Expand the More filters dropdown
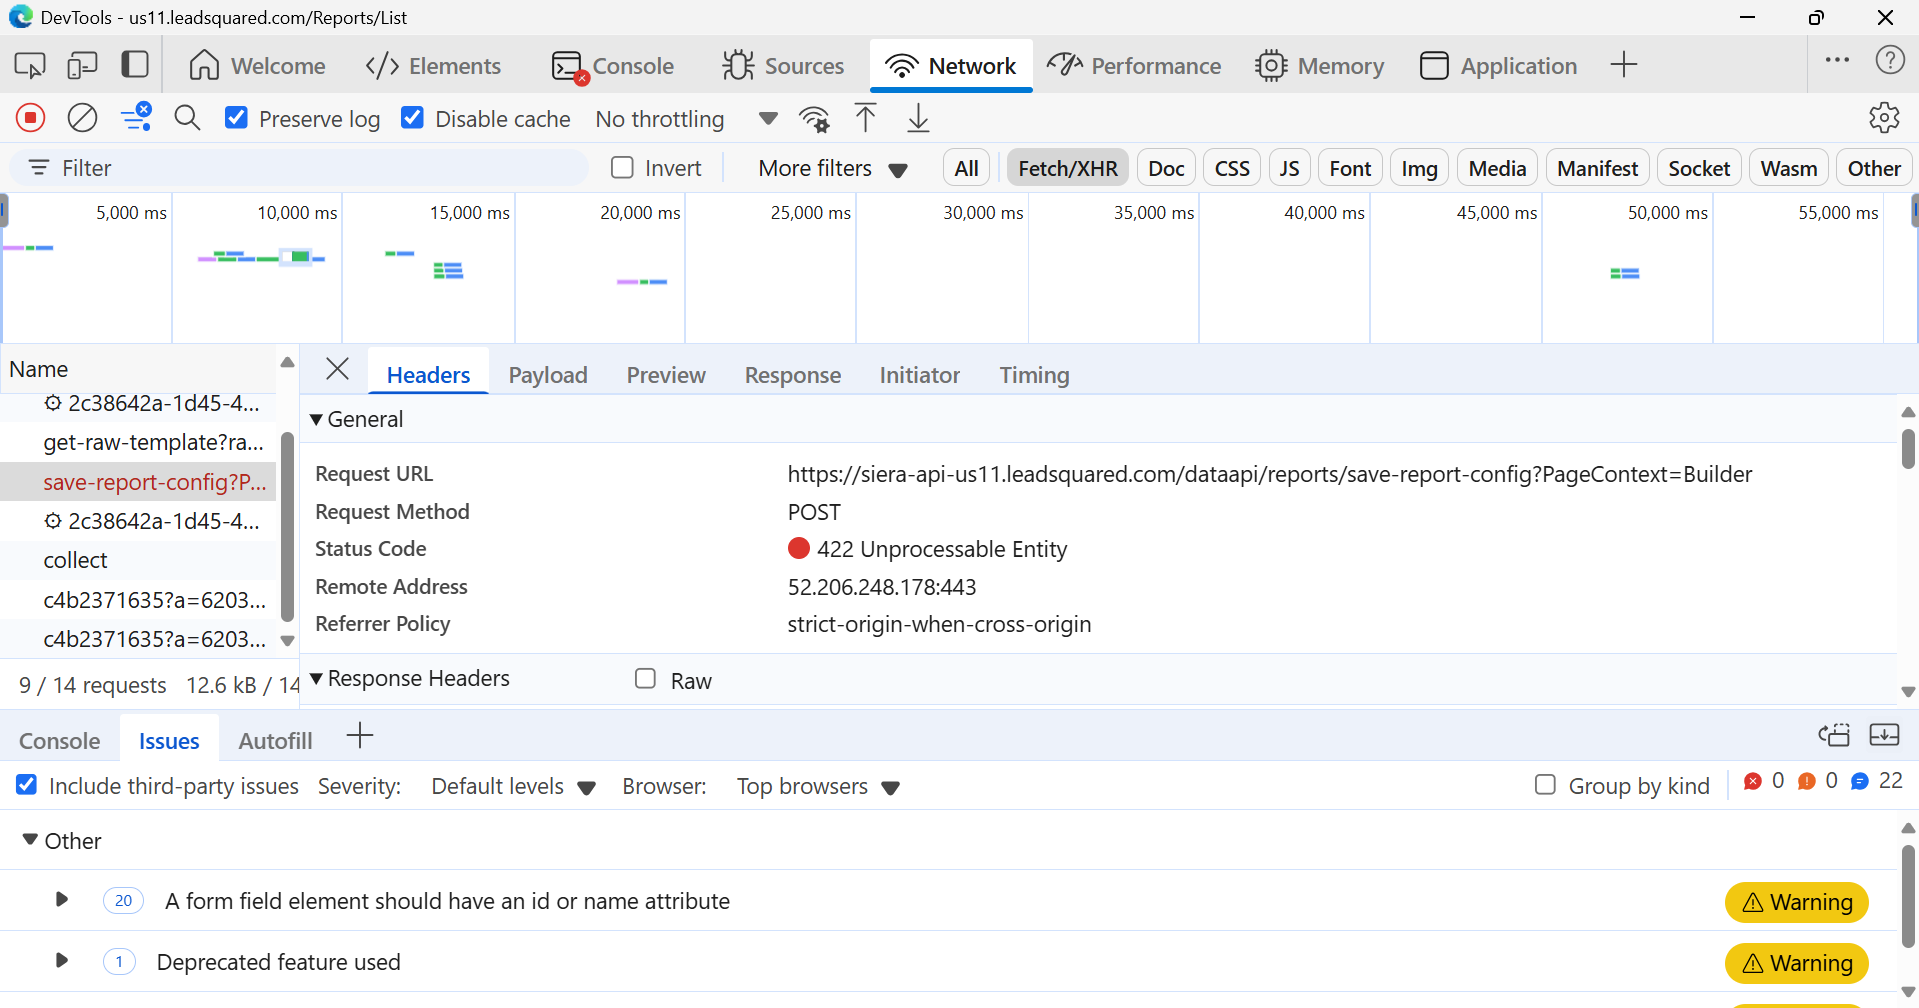The image size is (1919, 1008). (832, 168)
